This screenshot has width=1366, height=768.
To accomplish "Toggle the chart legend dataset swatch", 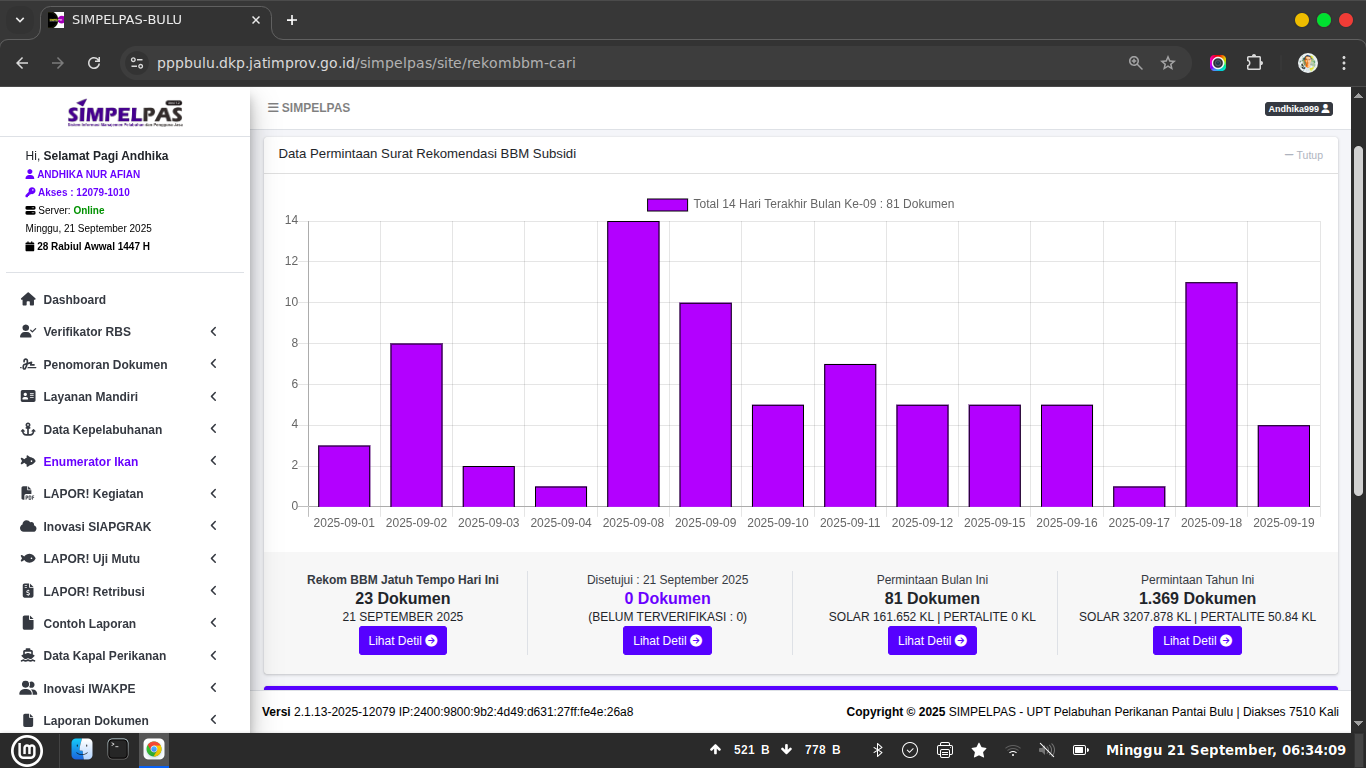I will 667,204.
